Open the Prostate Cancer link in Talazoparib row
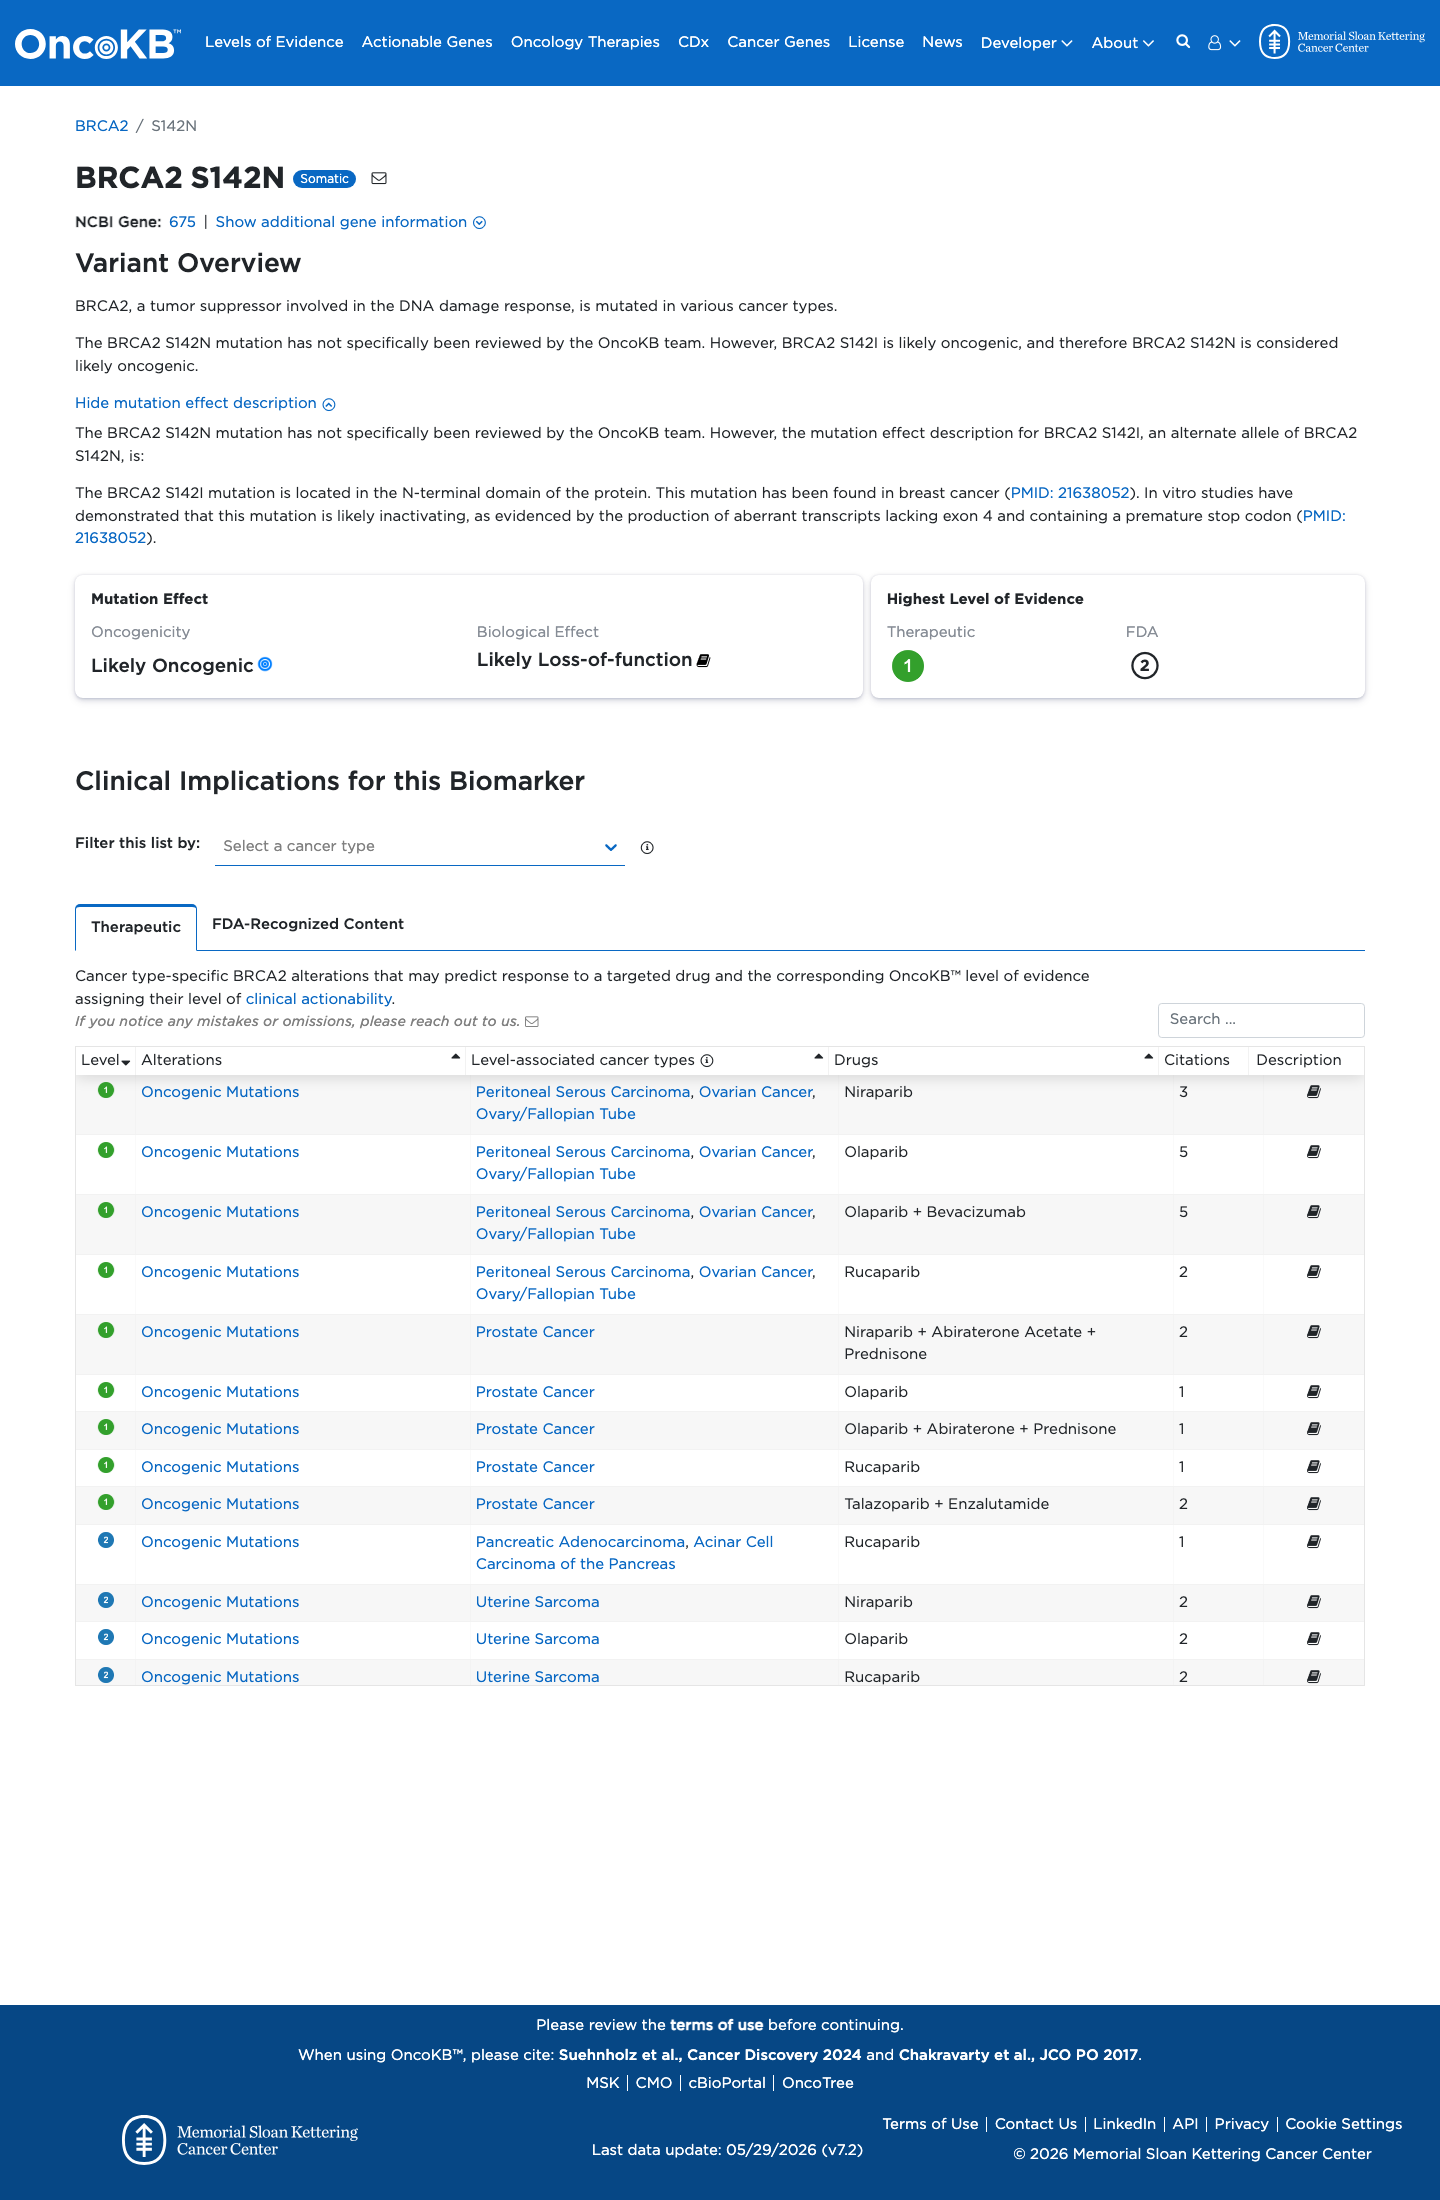The width and height of the screenshot is (1440, 2200). pyautogui.click(x=535, y=1504)
